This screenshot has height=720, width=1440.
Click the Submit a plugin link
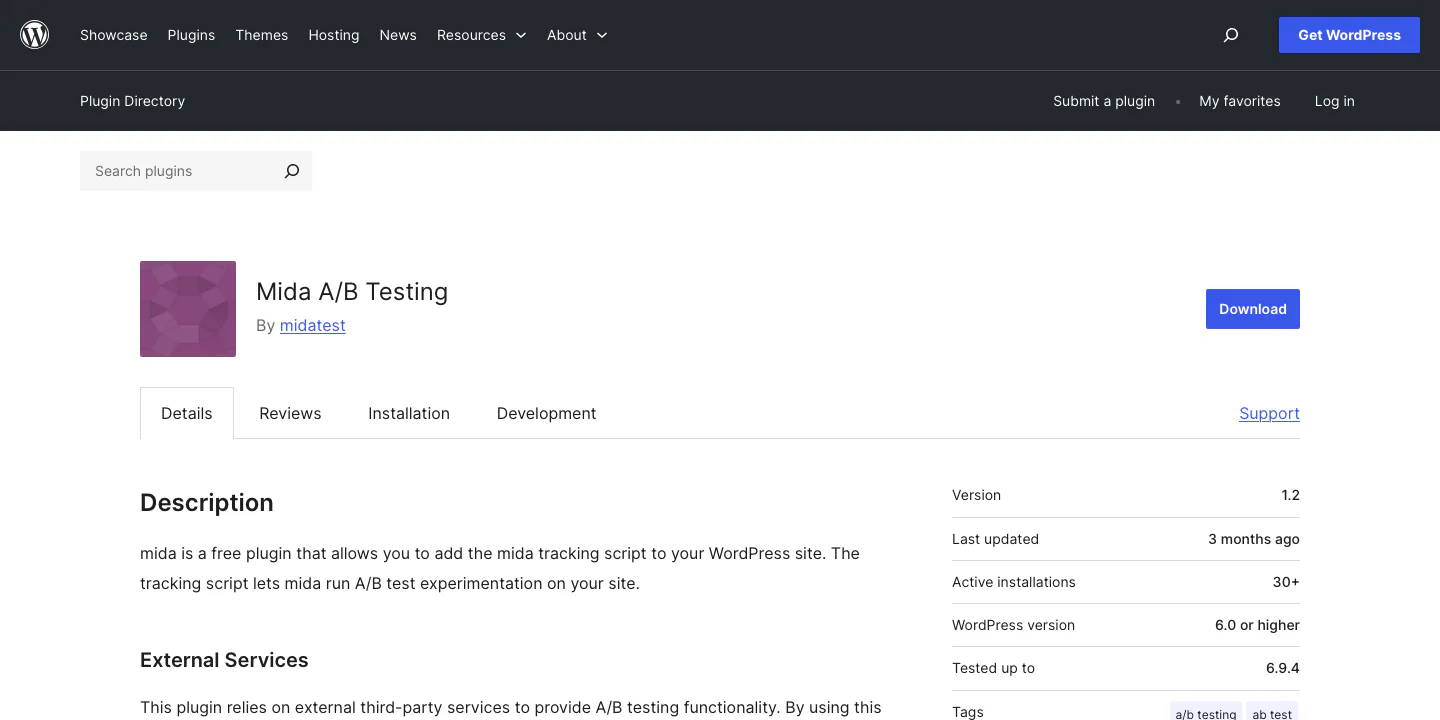(1104, 101)
